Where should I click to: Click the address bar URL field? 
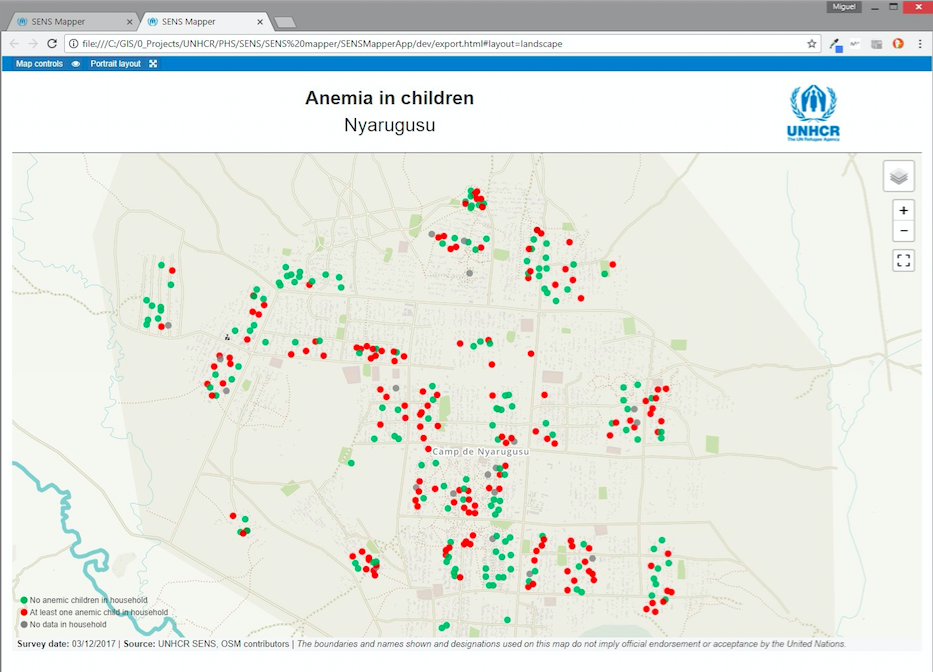440,44
